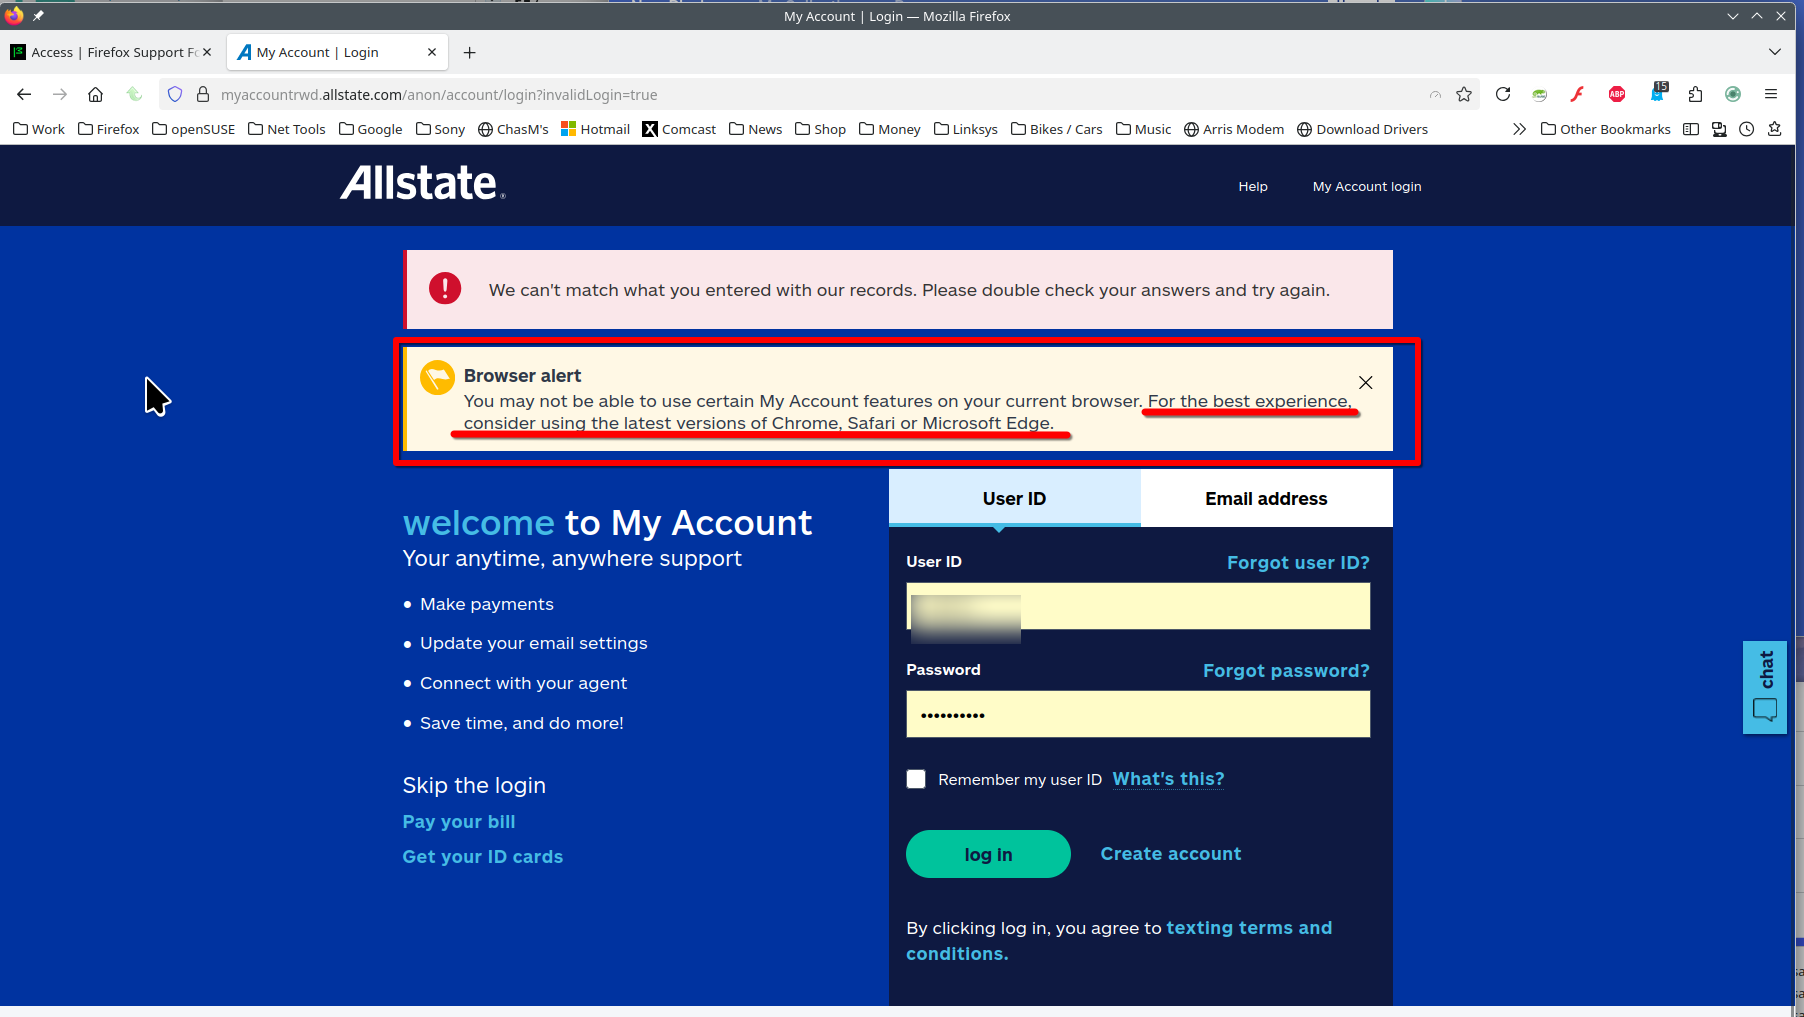Click the Create account link
Image resolution: width=1804 pixels, height=1017 pixels.
tap(1171, 854)
